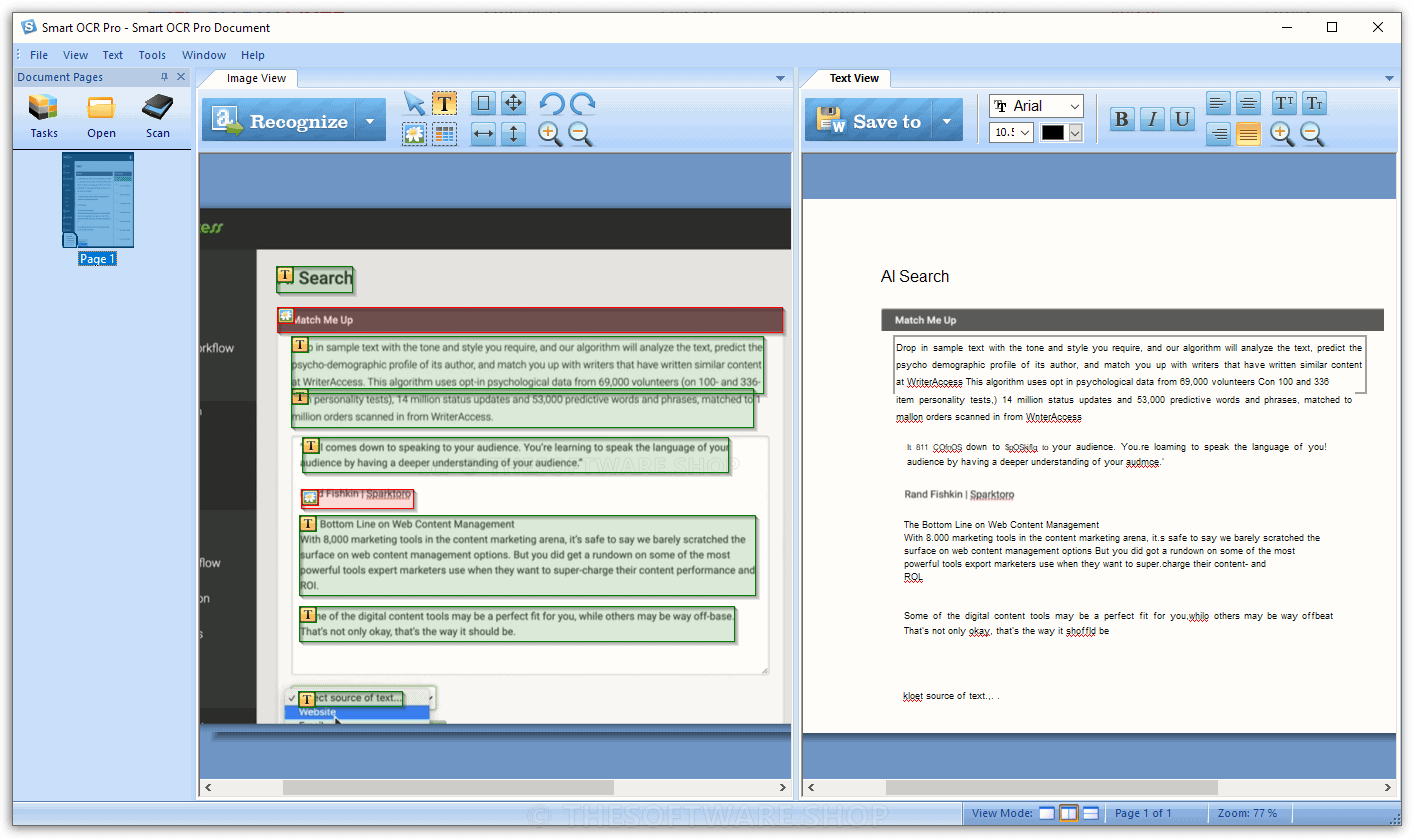1414x838 pixels.
Task: Open the Tools menu
Action: (x=152, y=55)
